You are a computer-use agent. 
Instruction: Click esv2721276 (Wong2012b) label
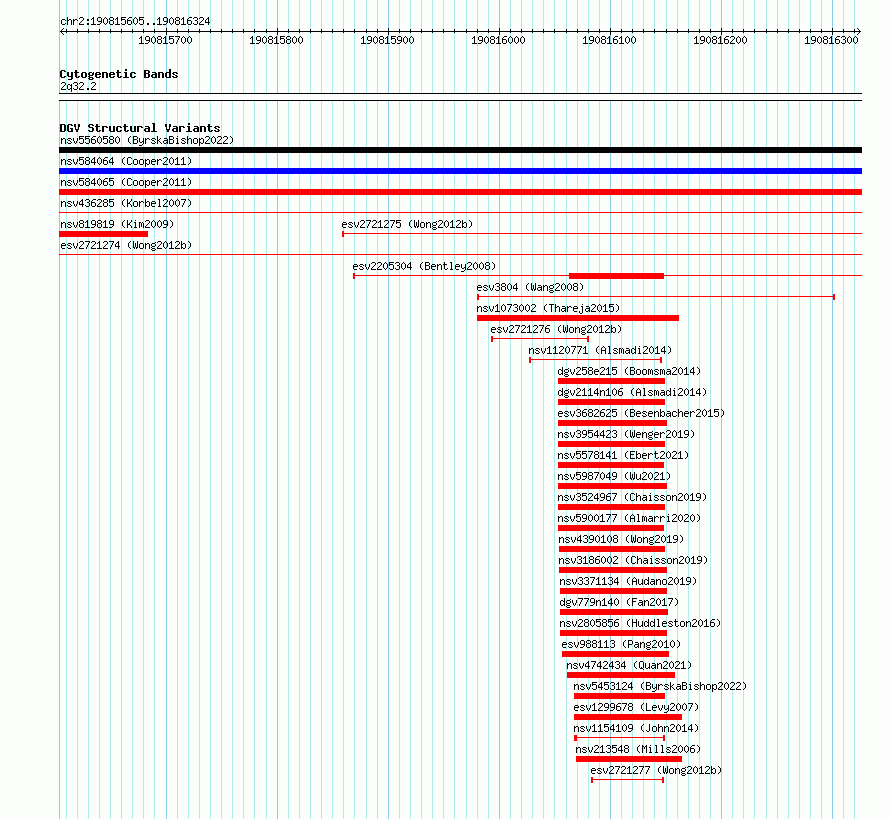click(556, 329)
